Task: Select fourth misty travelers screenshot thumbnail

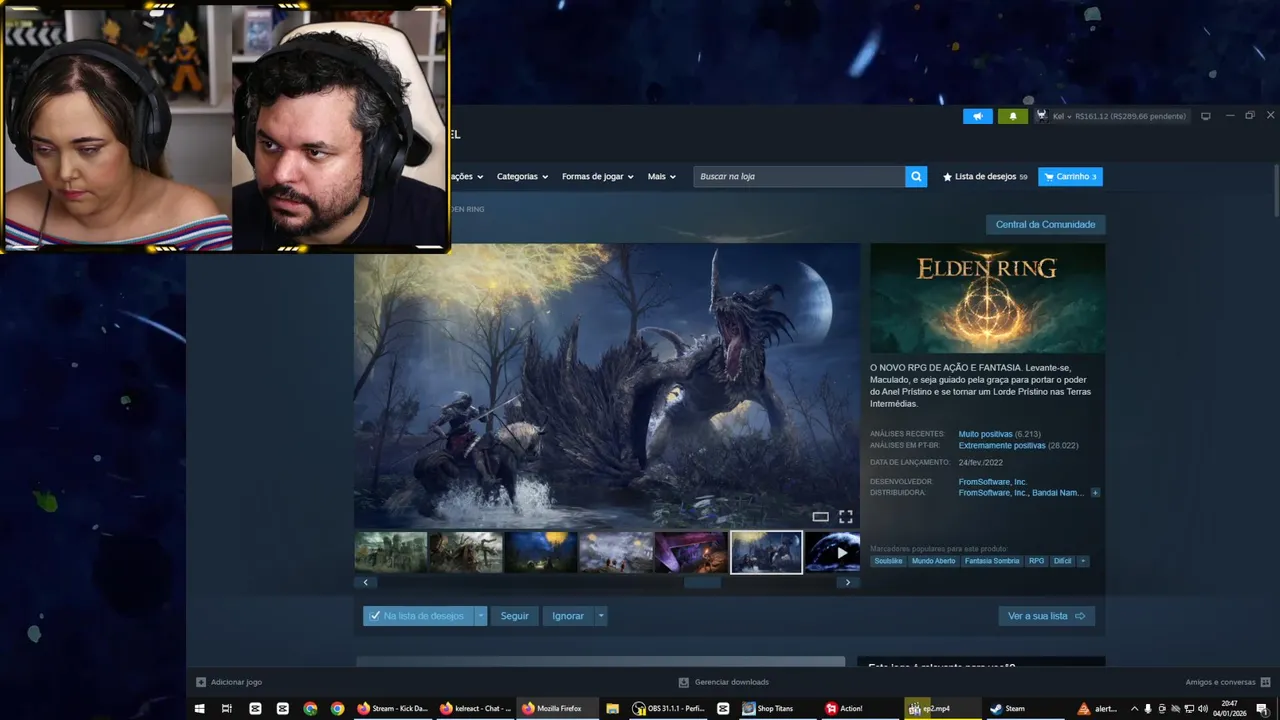Action: (x=616, y=552)
